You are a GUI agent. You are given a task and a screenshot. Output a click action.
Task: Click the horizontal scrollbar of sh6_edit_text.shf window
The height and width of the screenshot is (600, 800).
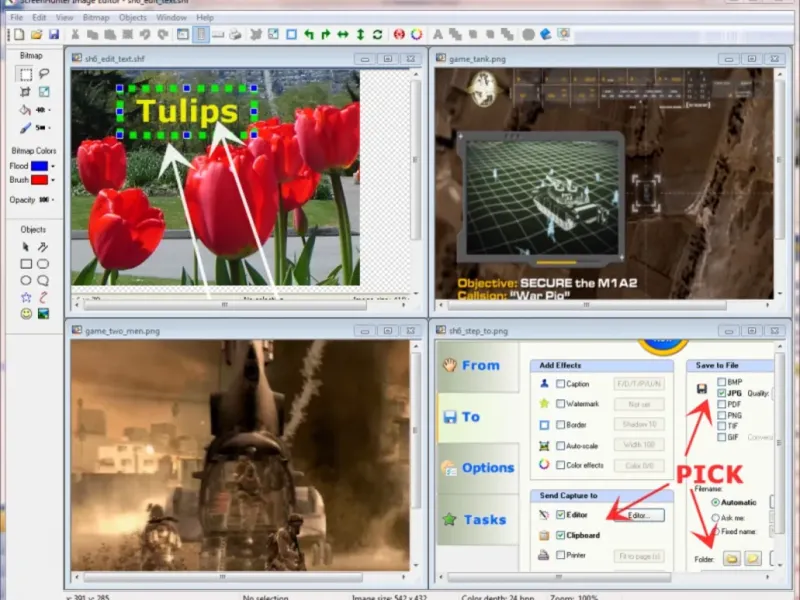coord(225,305)
